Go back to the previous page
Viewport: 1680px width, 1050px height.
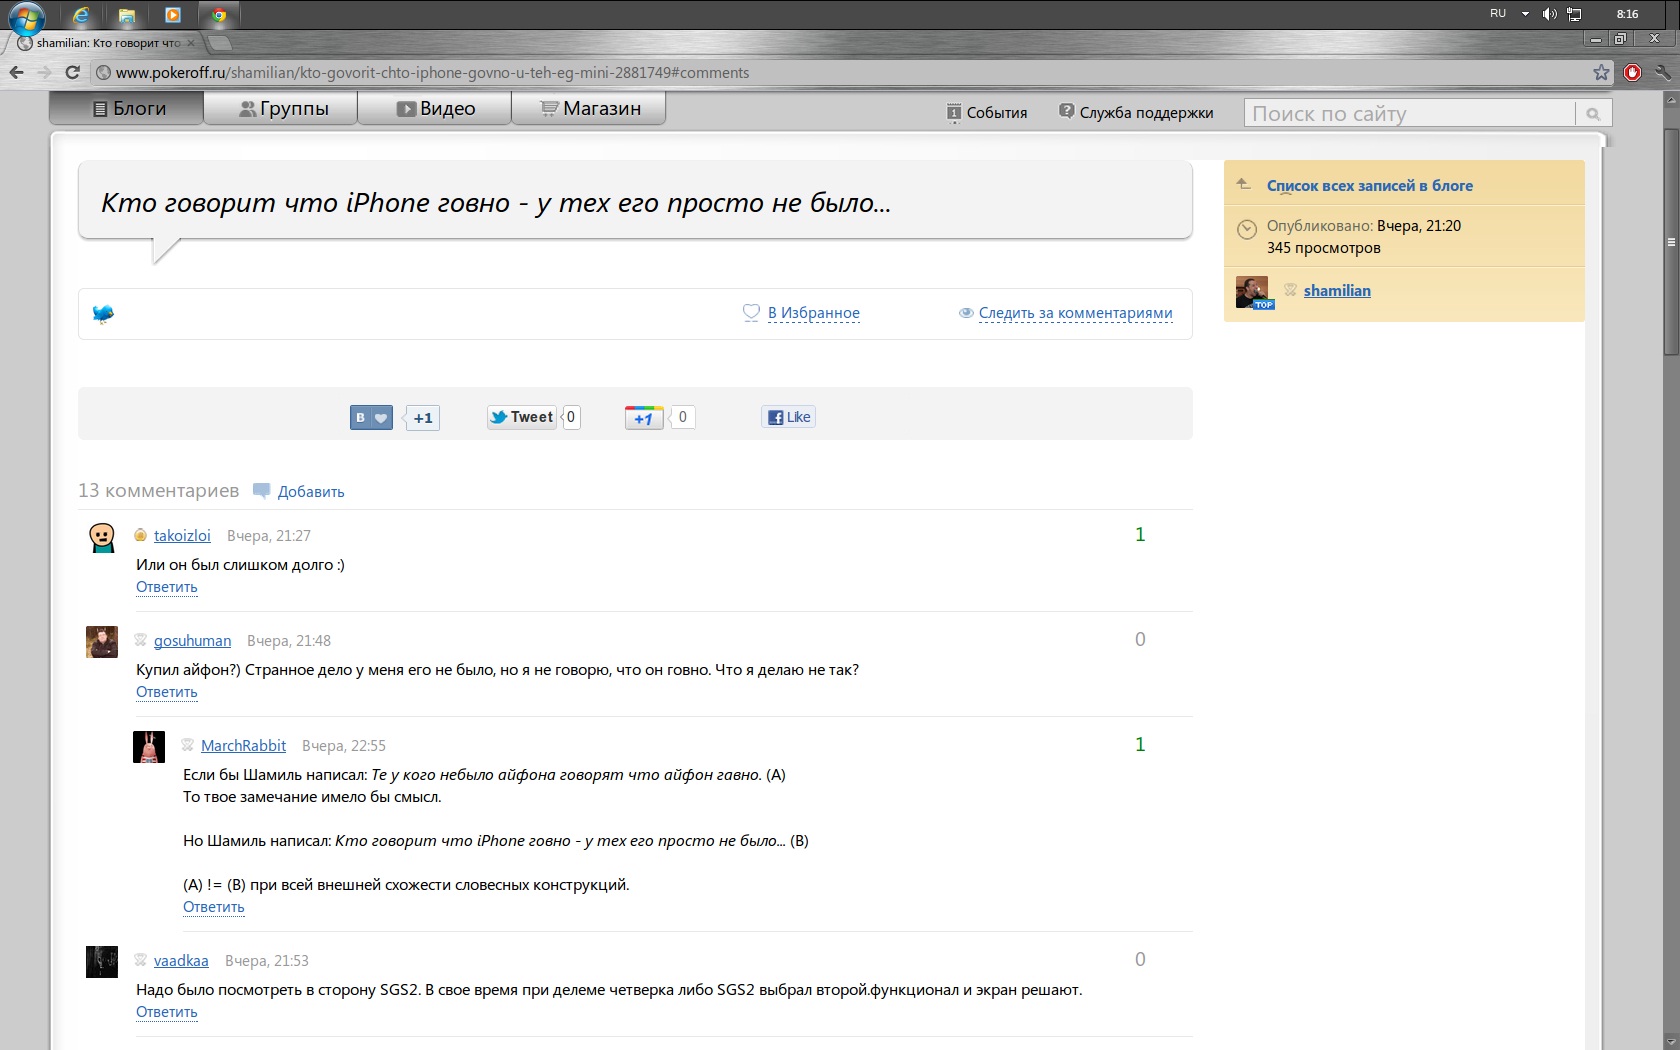coord(16,72)
